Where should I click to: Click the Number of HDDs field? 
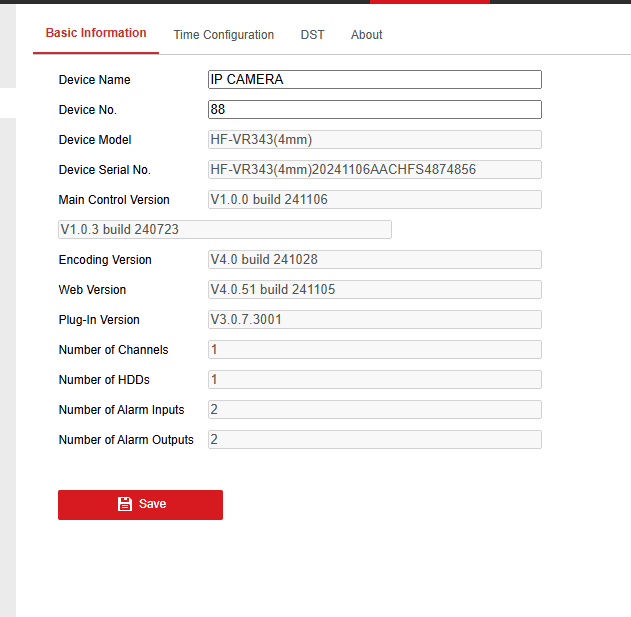click(374, 380)
